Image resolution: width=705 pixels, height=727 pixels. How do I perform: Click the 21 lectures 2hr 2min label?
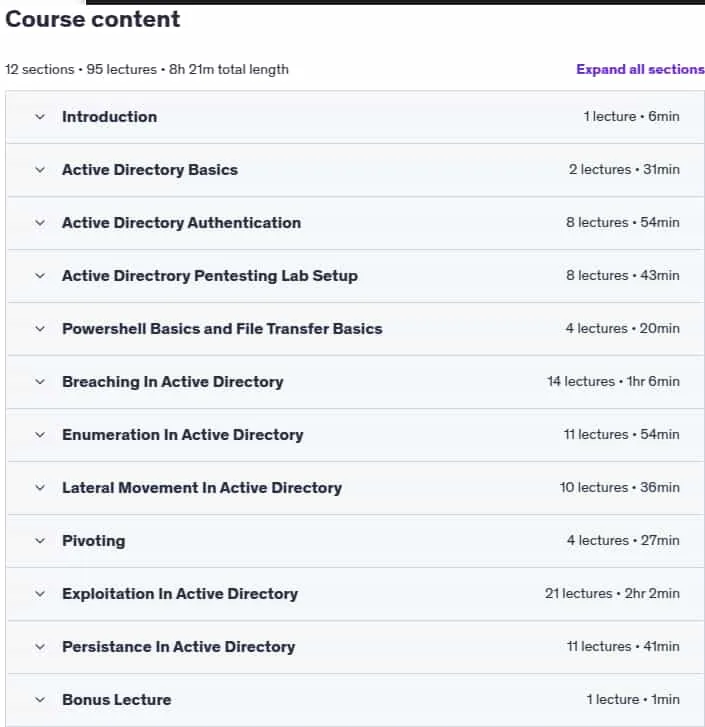pos(612,593)
